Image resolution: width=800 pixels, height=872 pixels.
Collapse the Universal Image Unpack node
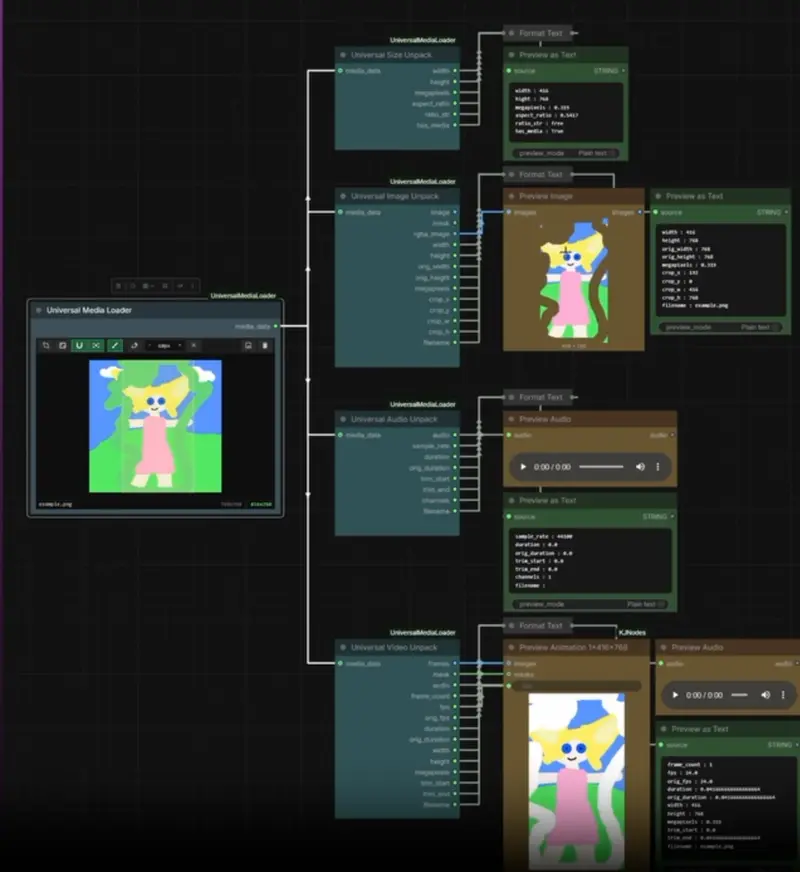point(343,196)
